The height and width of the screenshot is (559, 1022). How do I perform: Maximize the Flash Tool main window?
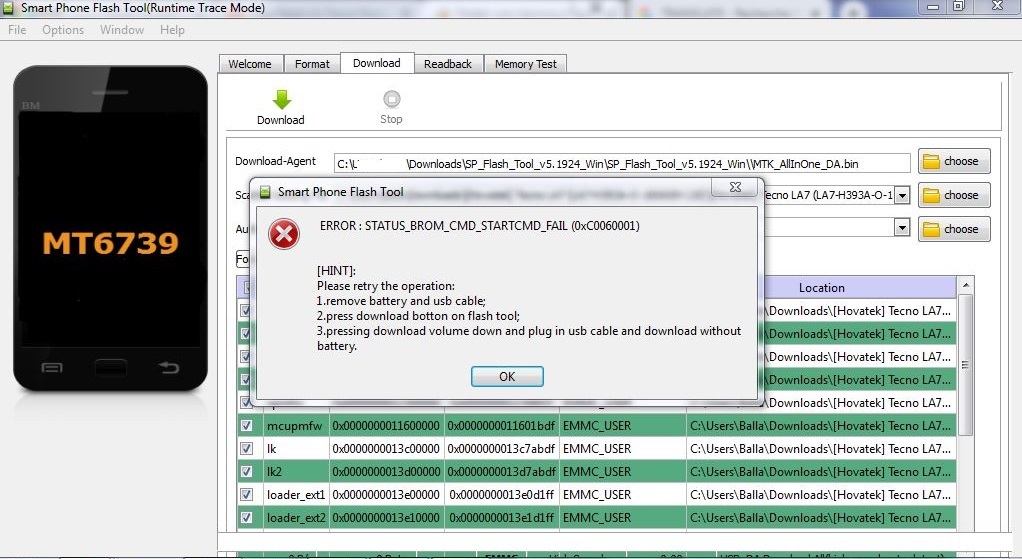959,7
